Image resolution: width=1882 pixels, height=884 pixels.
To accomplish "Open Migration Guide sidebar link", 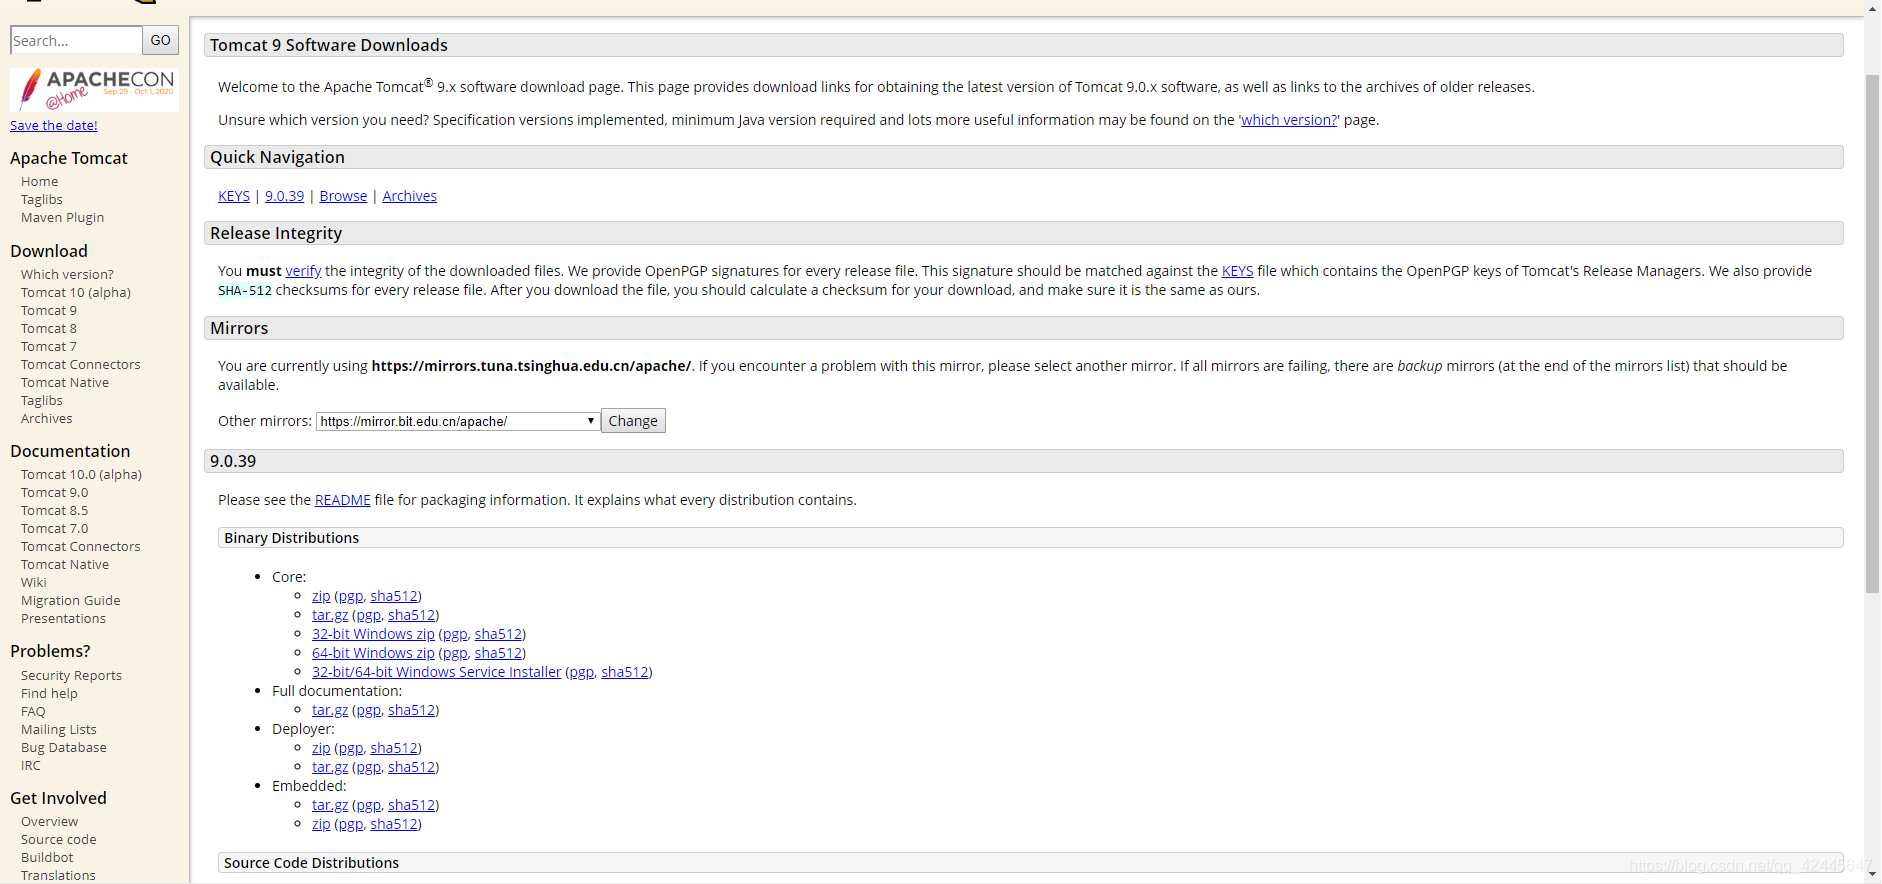I will click(x=71, y=601).
